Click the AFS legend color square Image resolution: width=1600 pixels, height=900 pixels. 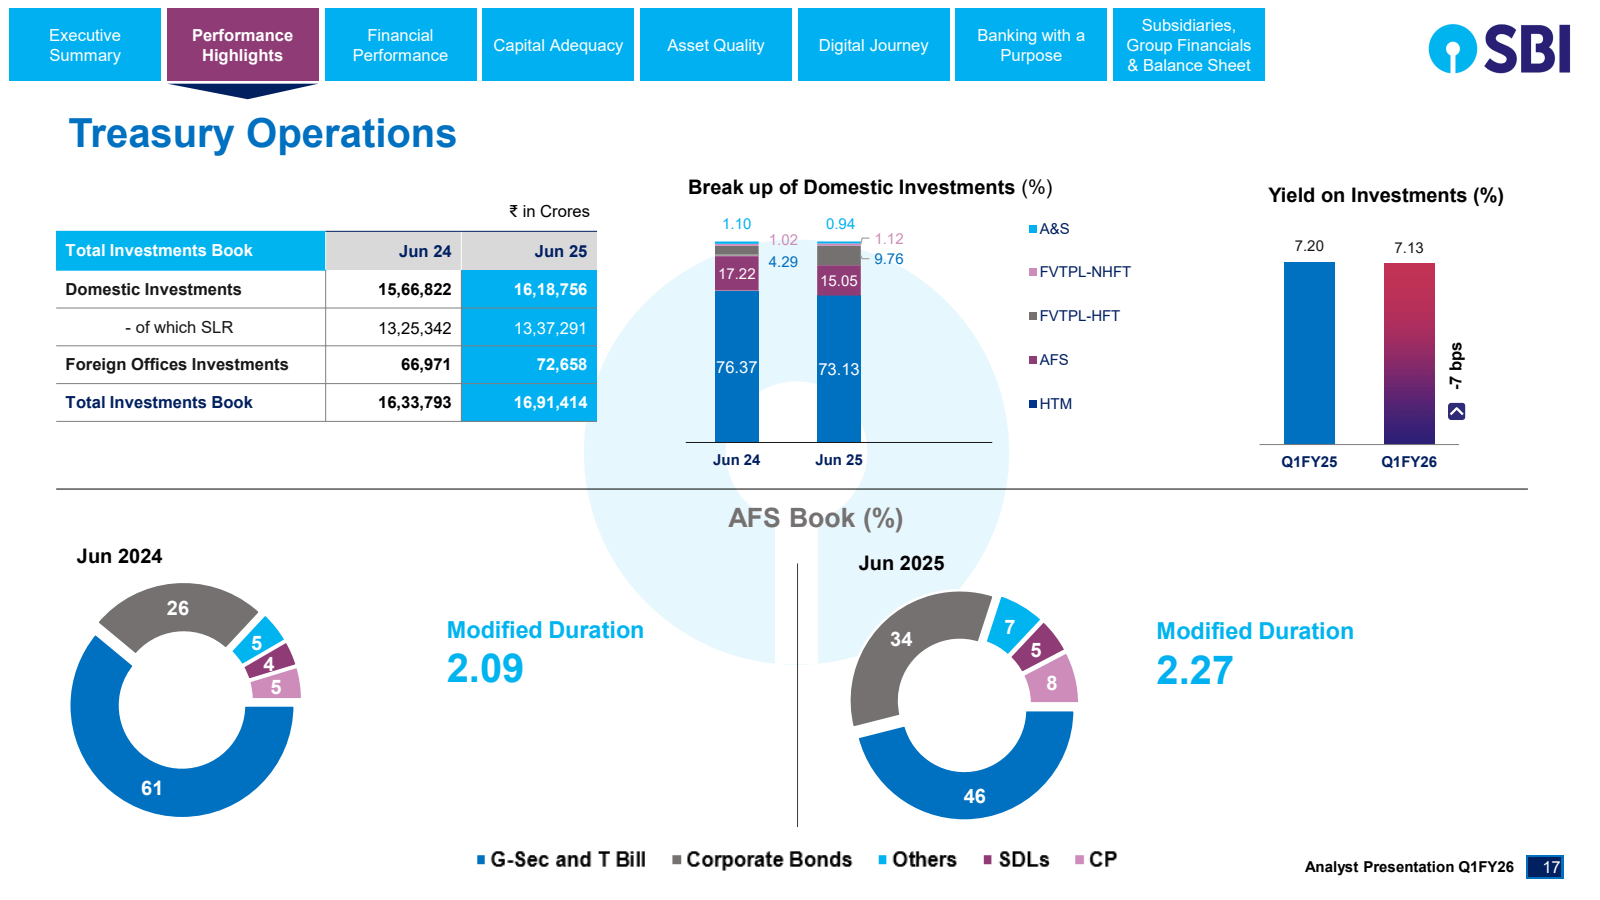1033,360
